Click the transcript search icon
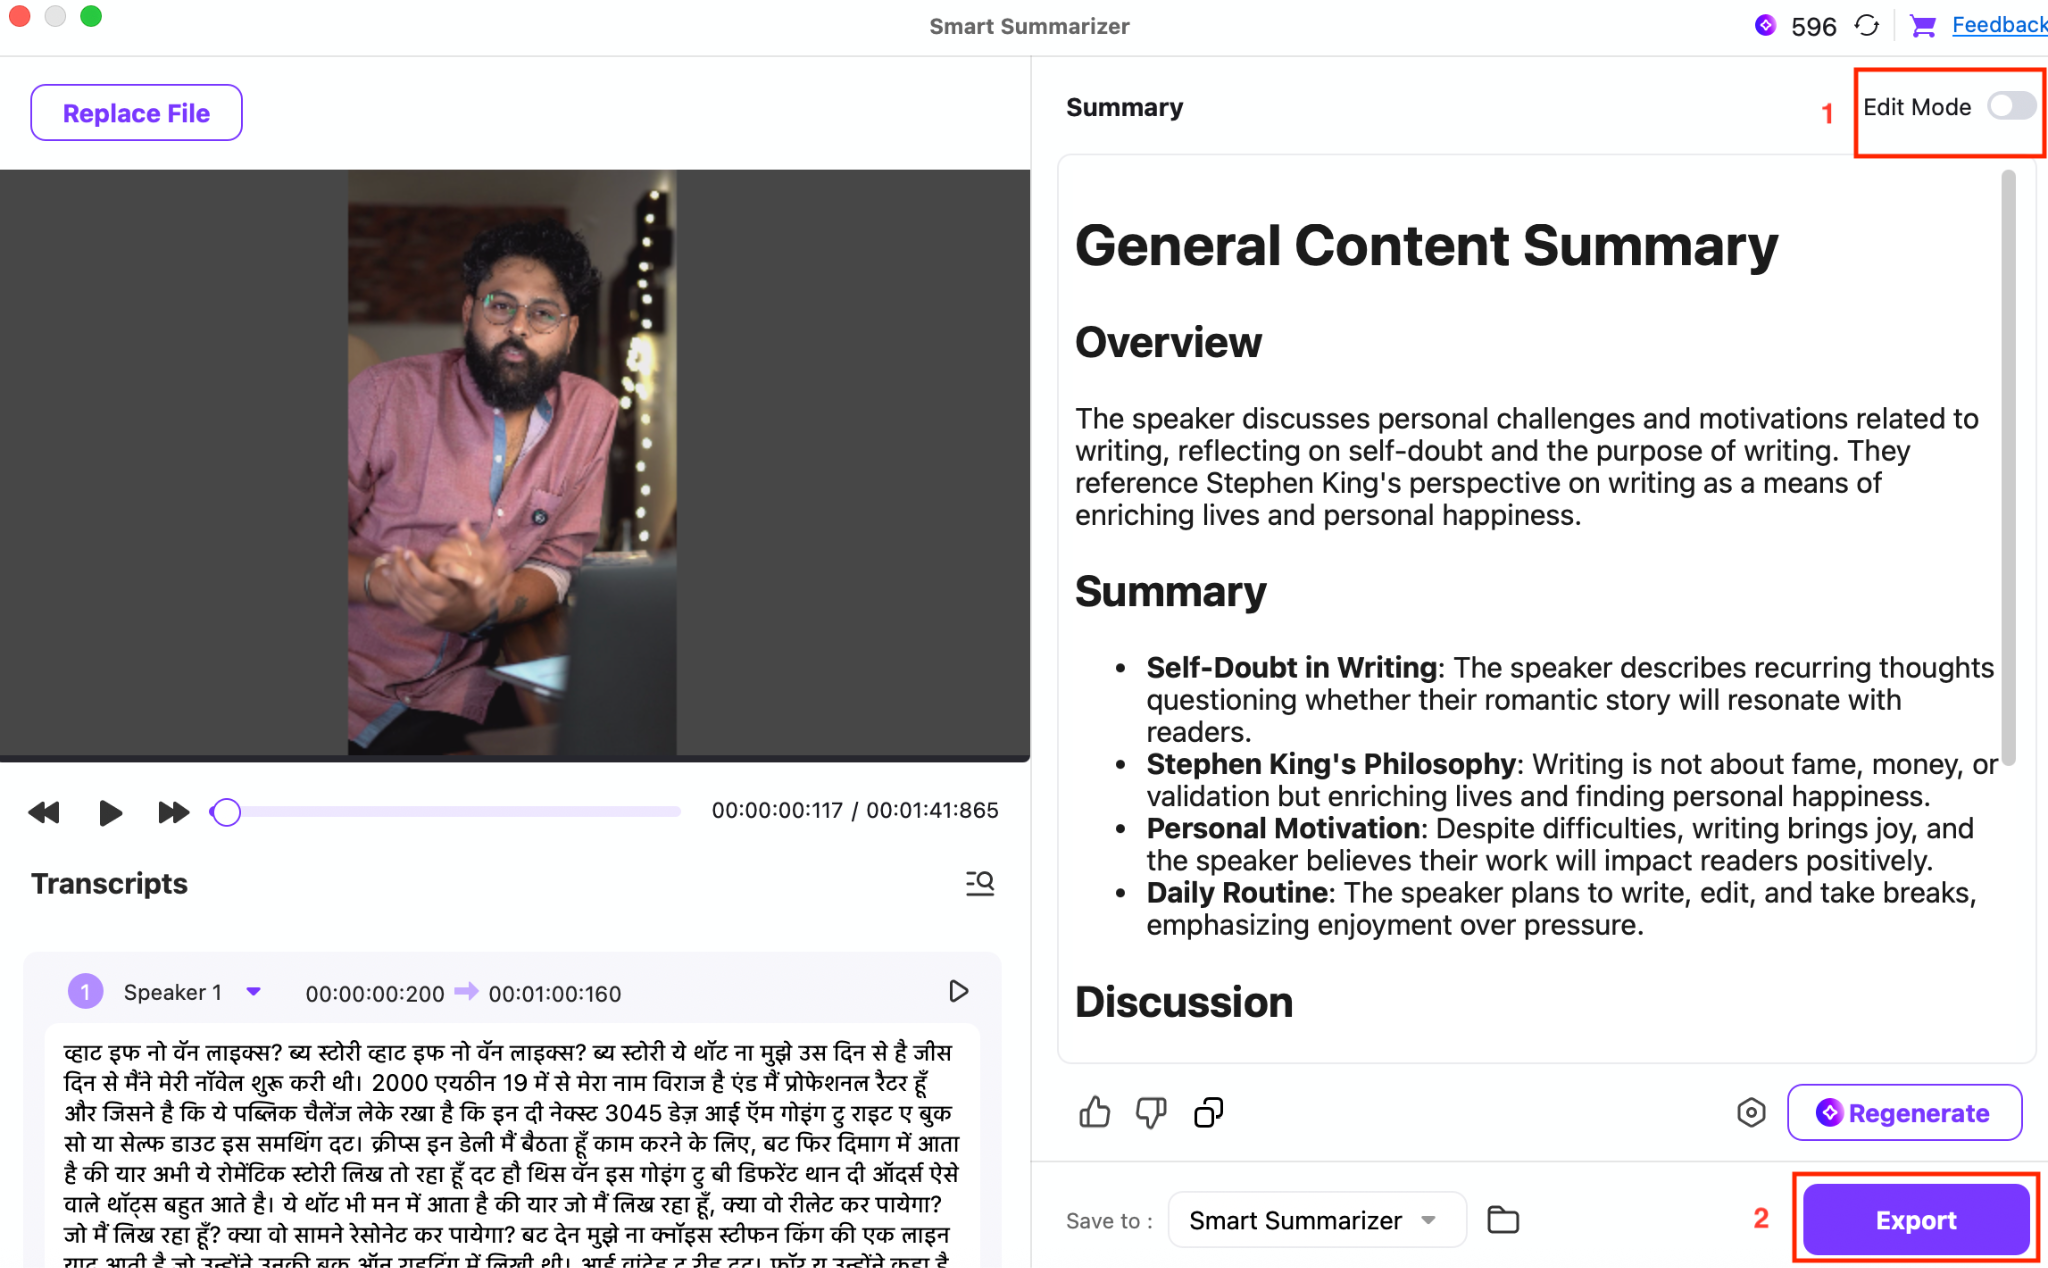 [979, 883]
